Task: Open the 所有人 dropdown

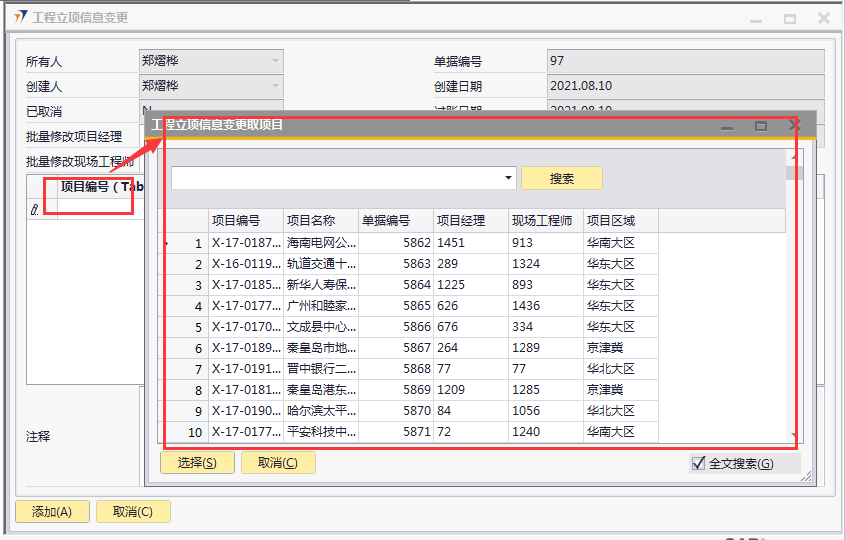Action: [275, 61]
